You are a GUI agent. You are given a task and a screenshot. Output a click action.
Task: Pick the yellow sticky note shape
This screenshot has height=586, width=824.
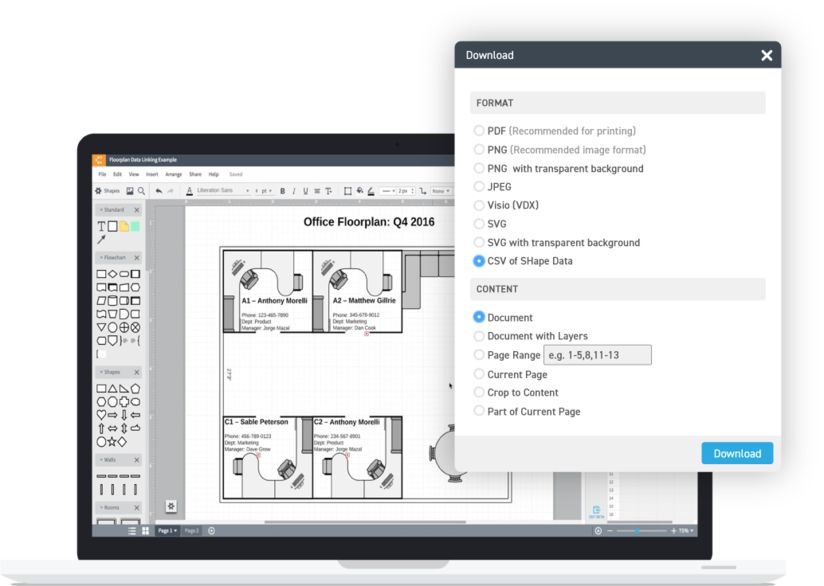click(124, 227)
